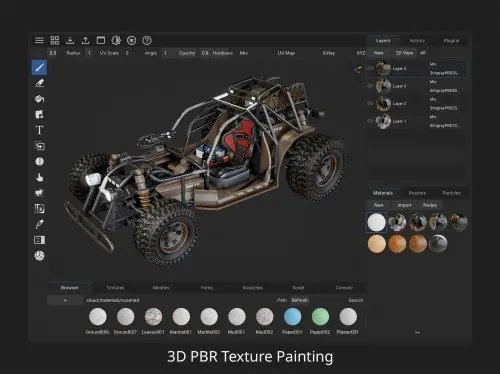The height and width of the screenshot is (374, 500).
Task: Toggle the X-Ray option
Action: click(329, 53)
